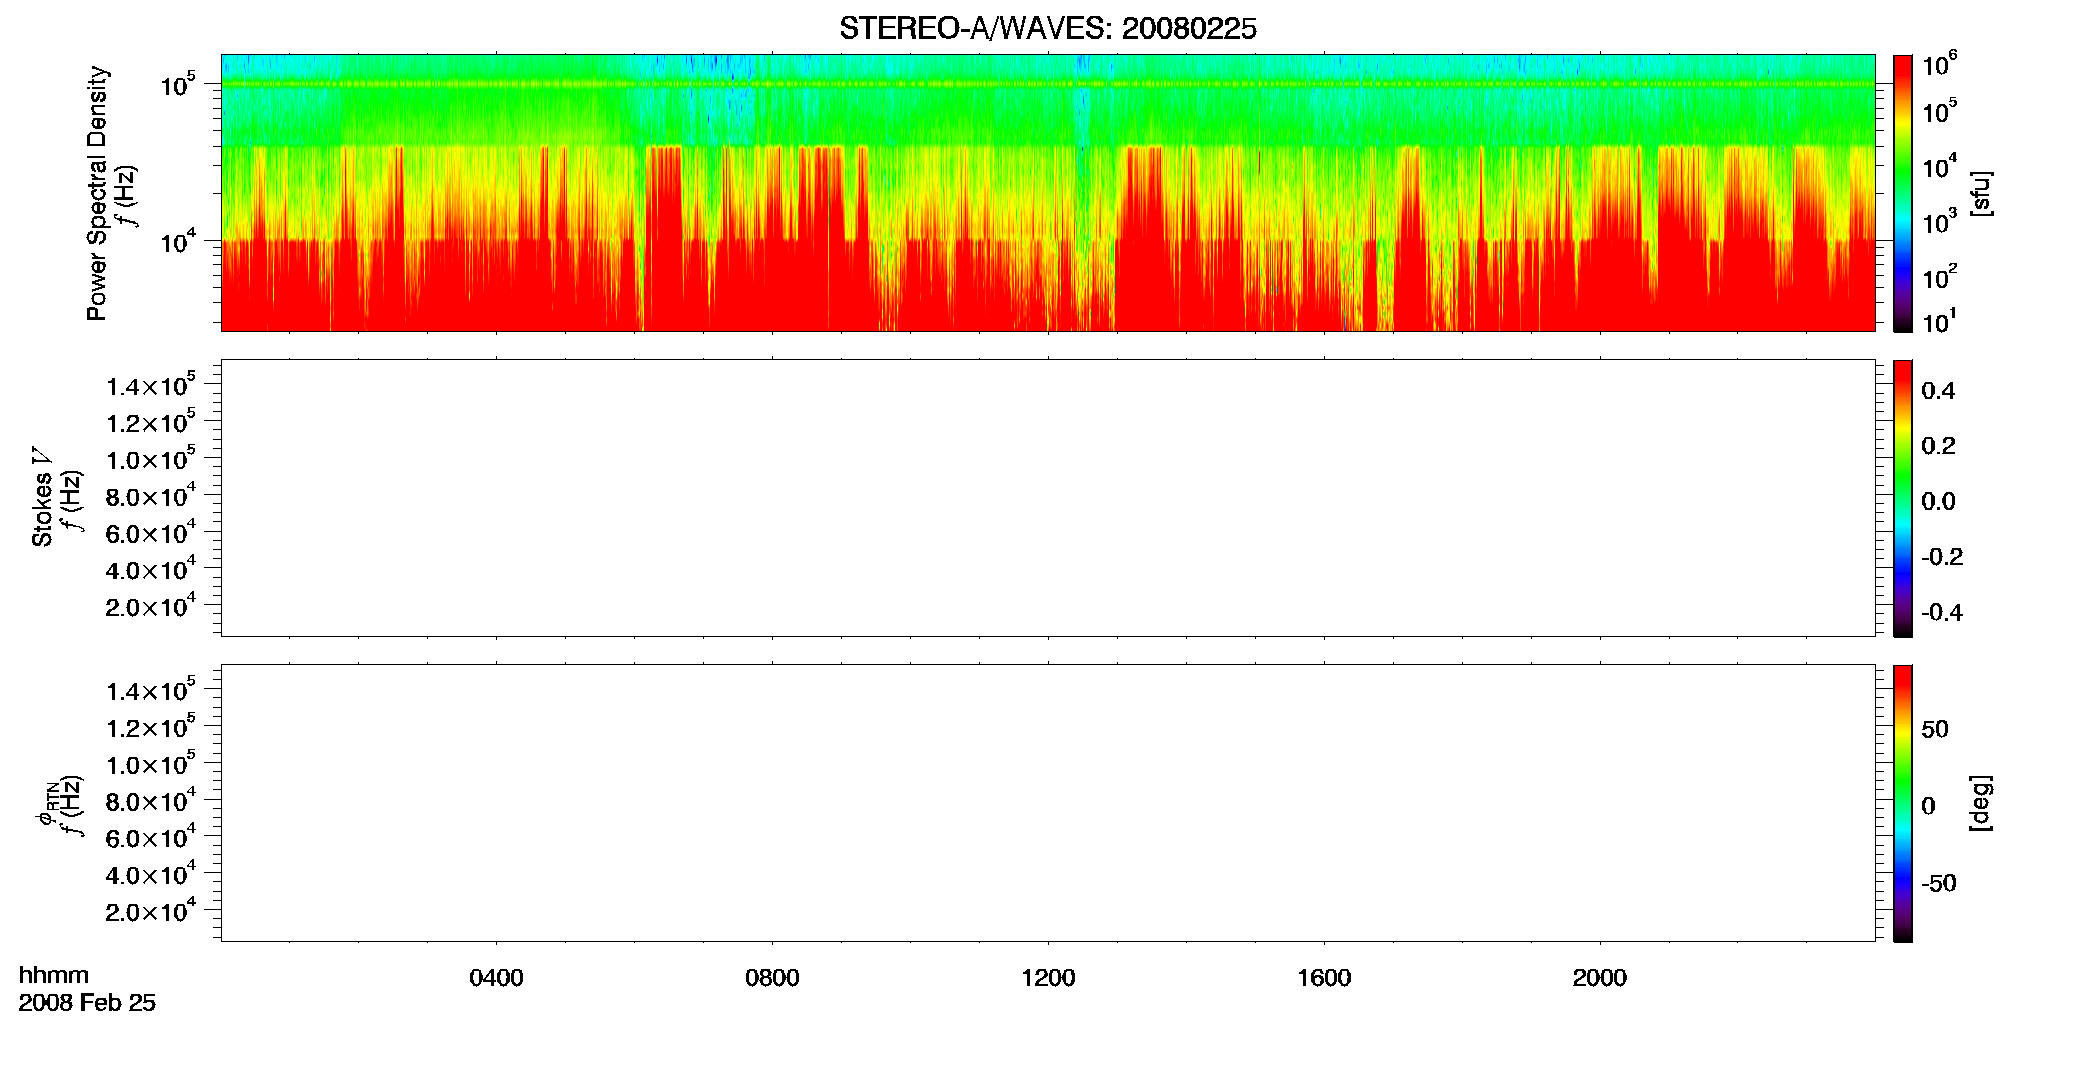Click the empty phi RTN plot panel
Viewport: 2096px width, 1080px height.
pyautogui.click(x=1048, y=803)
